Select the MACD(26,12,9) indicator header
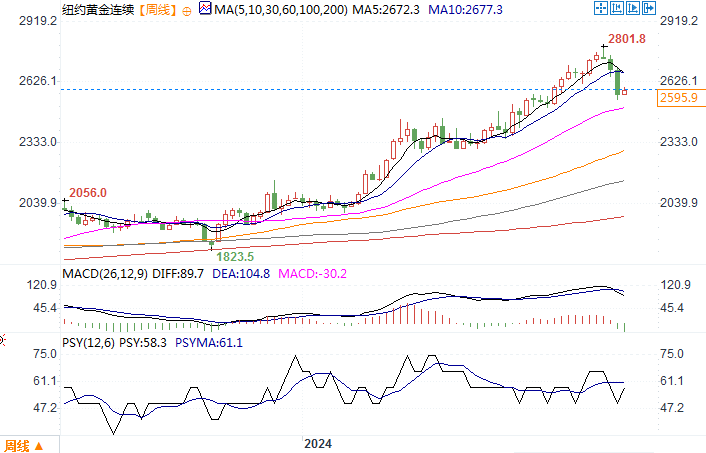Screen dimensions: 706x453 click(105, 274)
